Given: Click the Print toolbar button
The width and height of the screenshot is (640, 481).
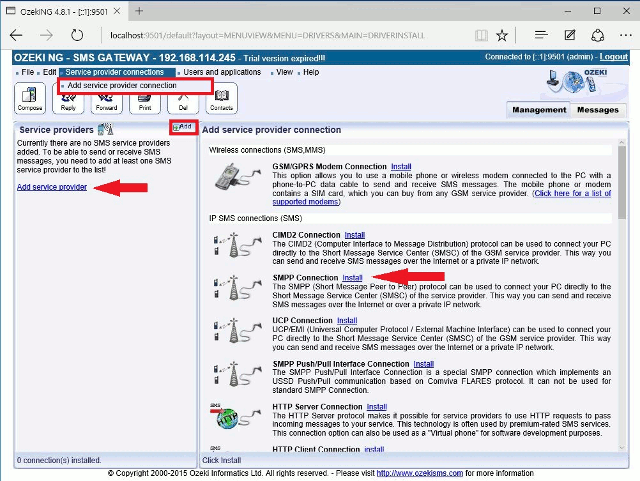Looking at the screenshot, I should (145, 103).
